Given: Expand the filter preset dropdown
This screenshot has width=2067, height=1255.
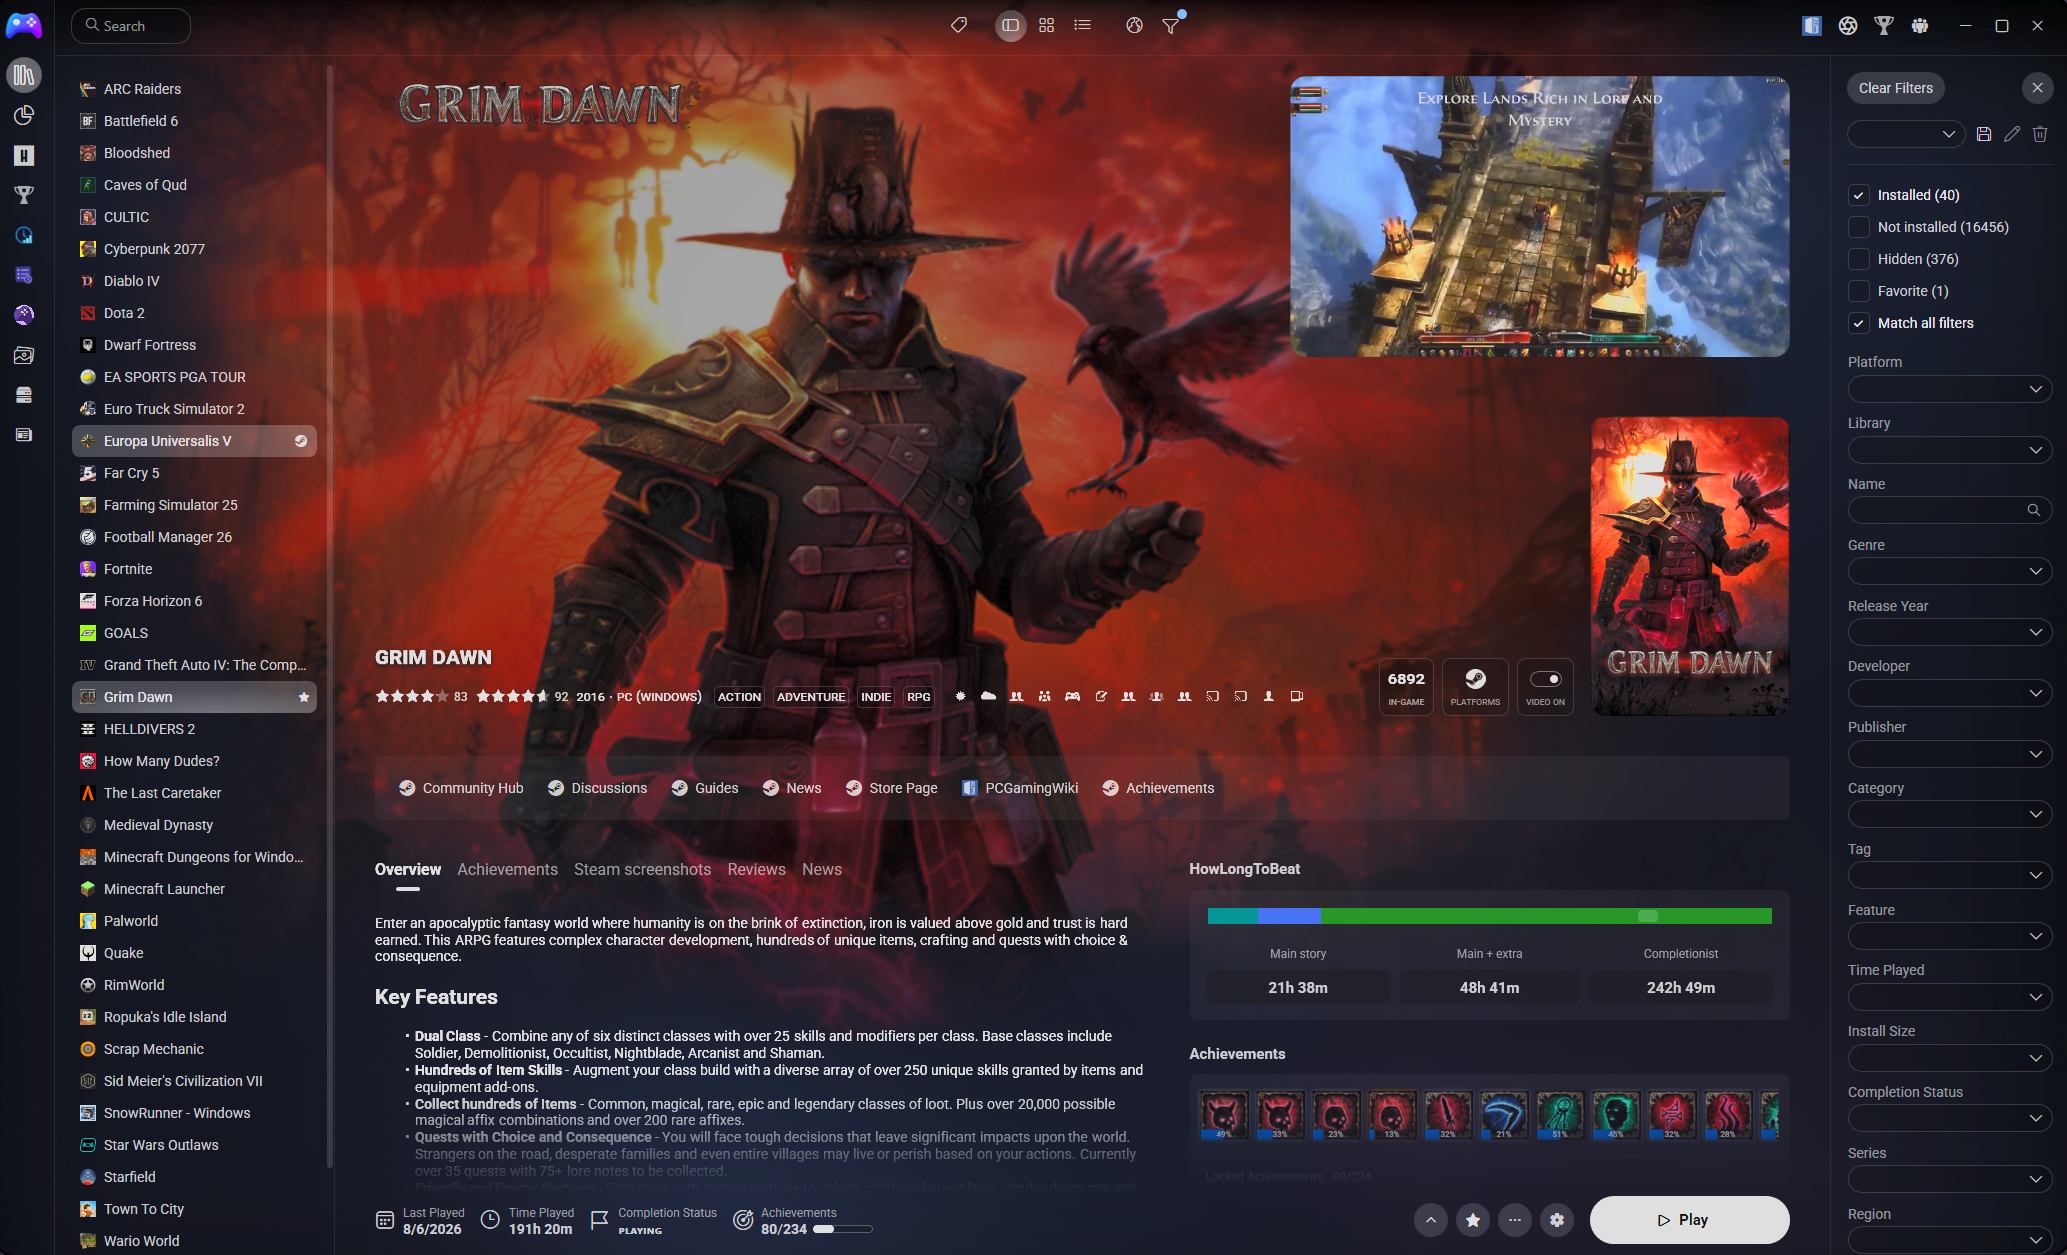Looking at the screenshot, I should (1907, 134).
